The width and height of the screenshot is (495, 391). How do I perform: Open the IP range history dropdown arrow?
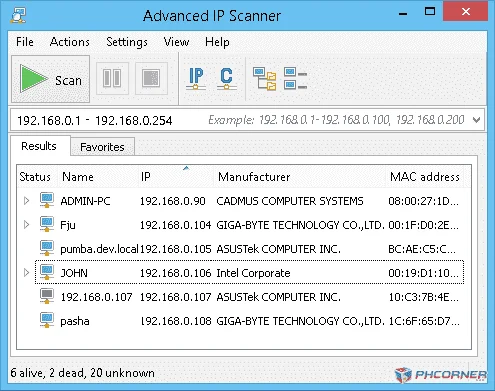tap(477, 120)
